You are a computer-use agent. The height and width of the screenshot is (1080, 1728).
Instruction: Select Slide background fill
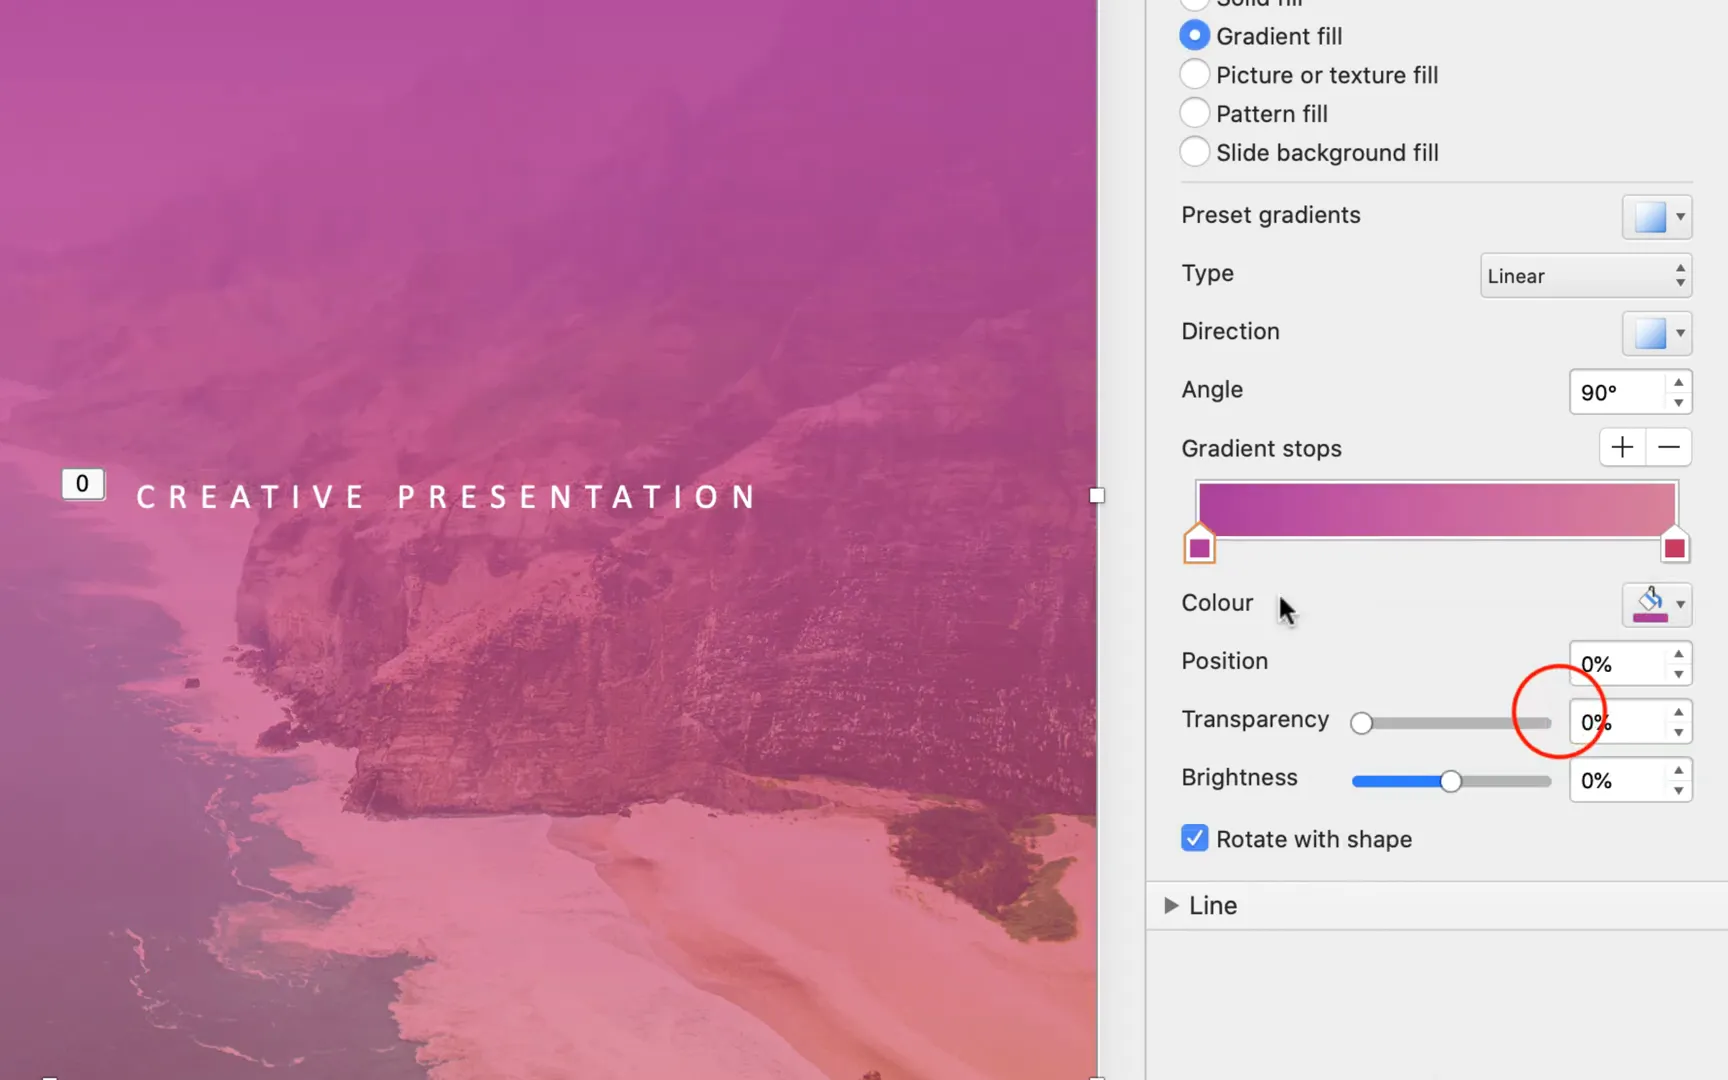point(1194,151)
